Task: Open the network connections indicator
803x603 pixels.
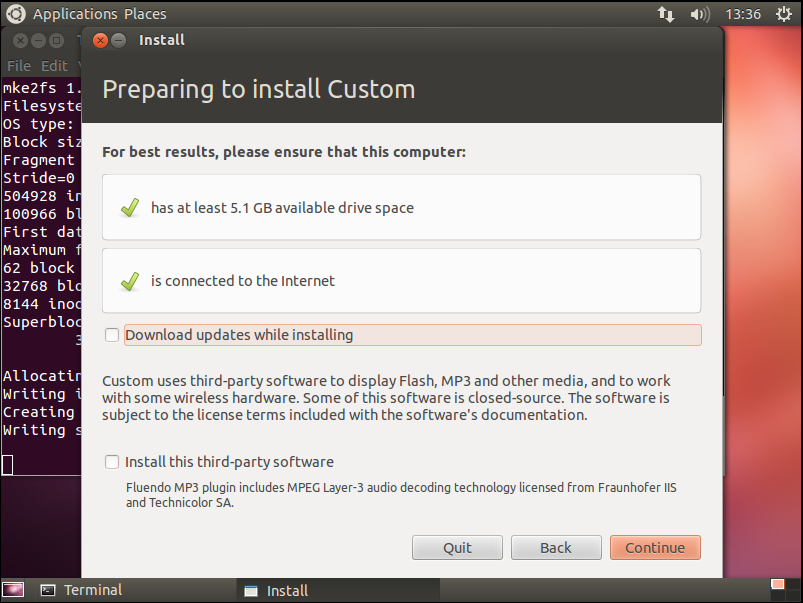Action: click(665, 14)
